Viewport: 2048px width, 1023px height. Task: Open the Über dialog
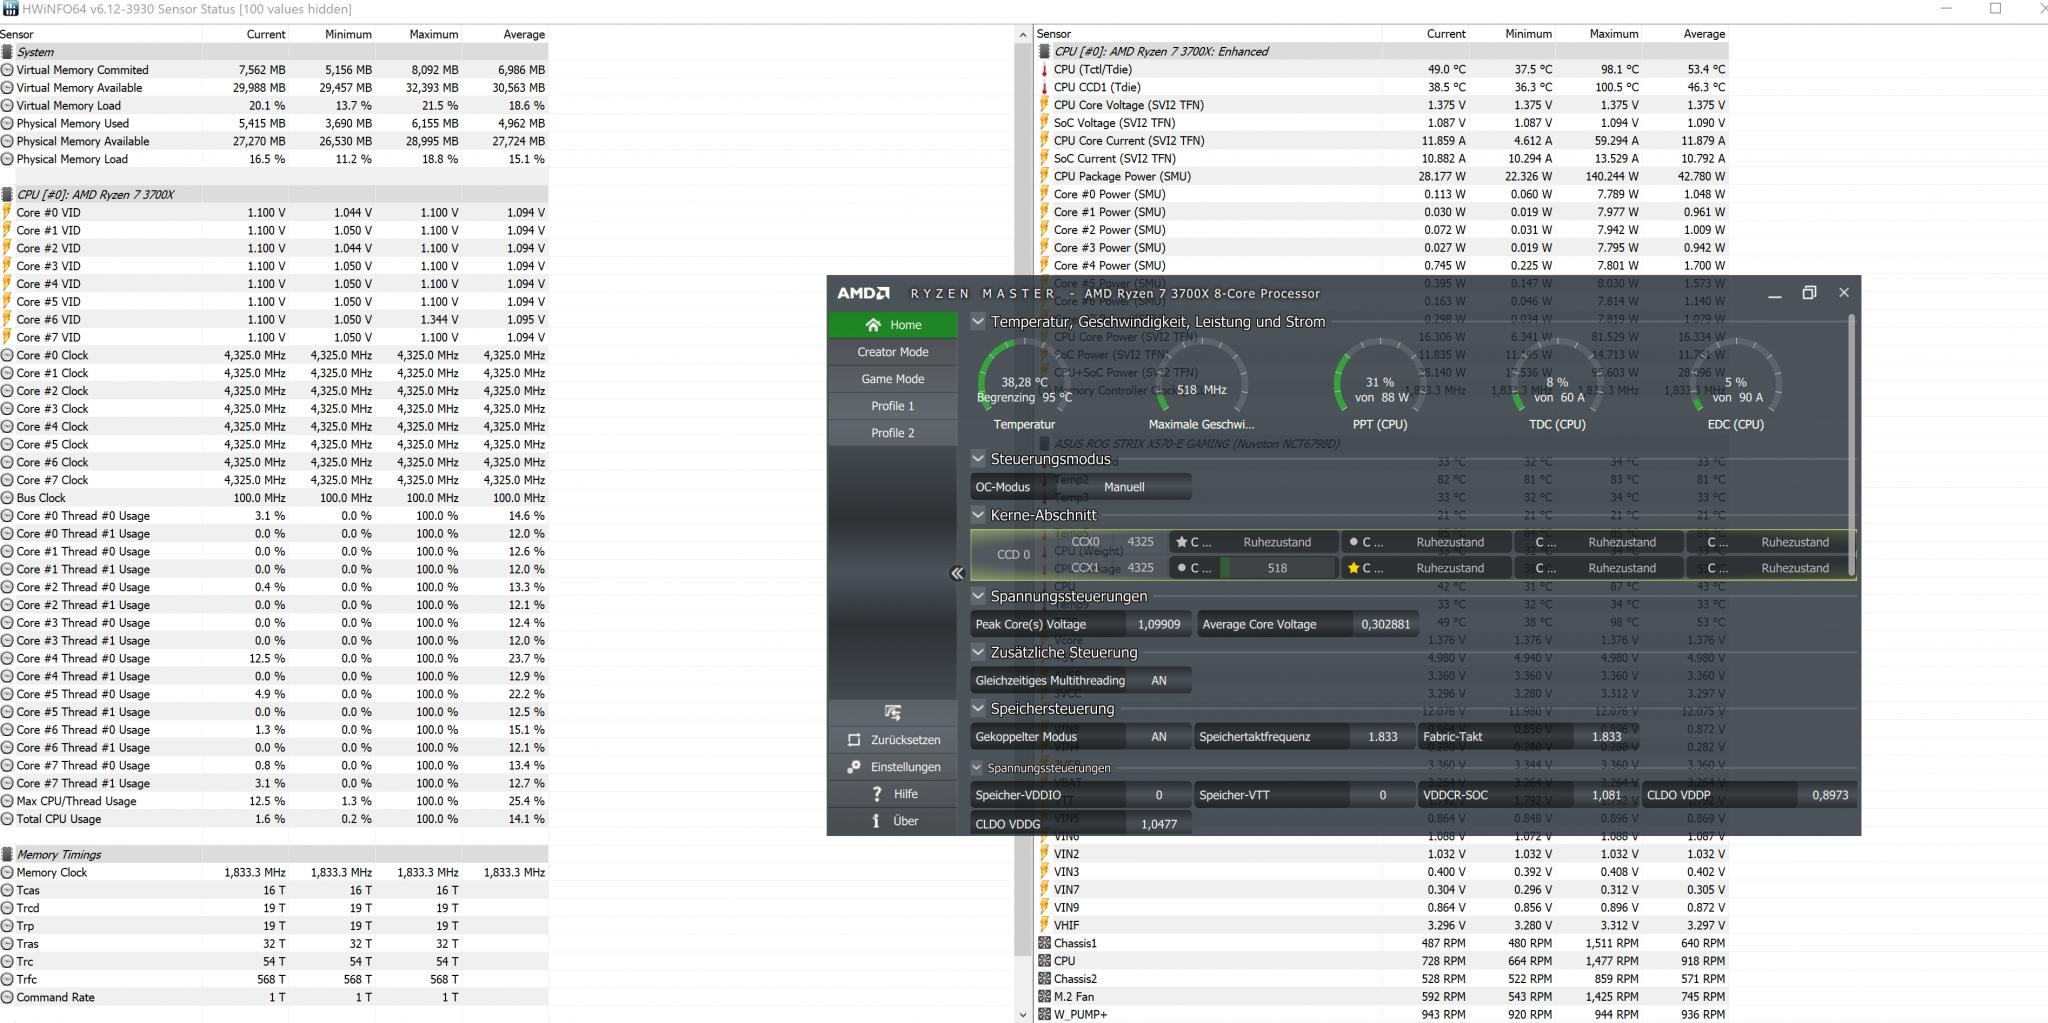893,821
